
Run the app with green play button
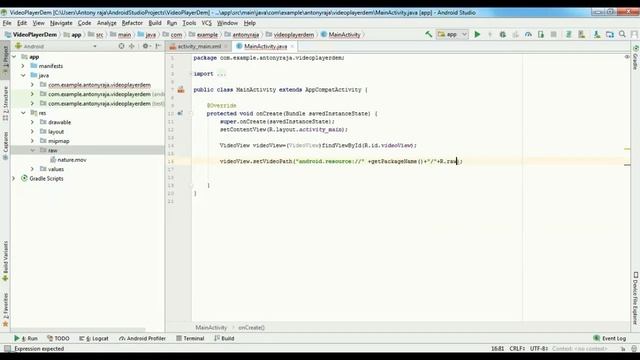[x=477, y=35]
